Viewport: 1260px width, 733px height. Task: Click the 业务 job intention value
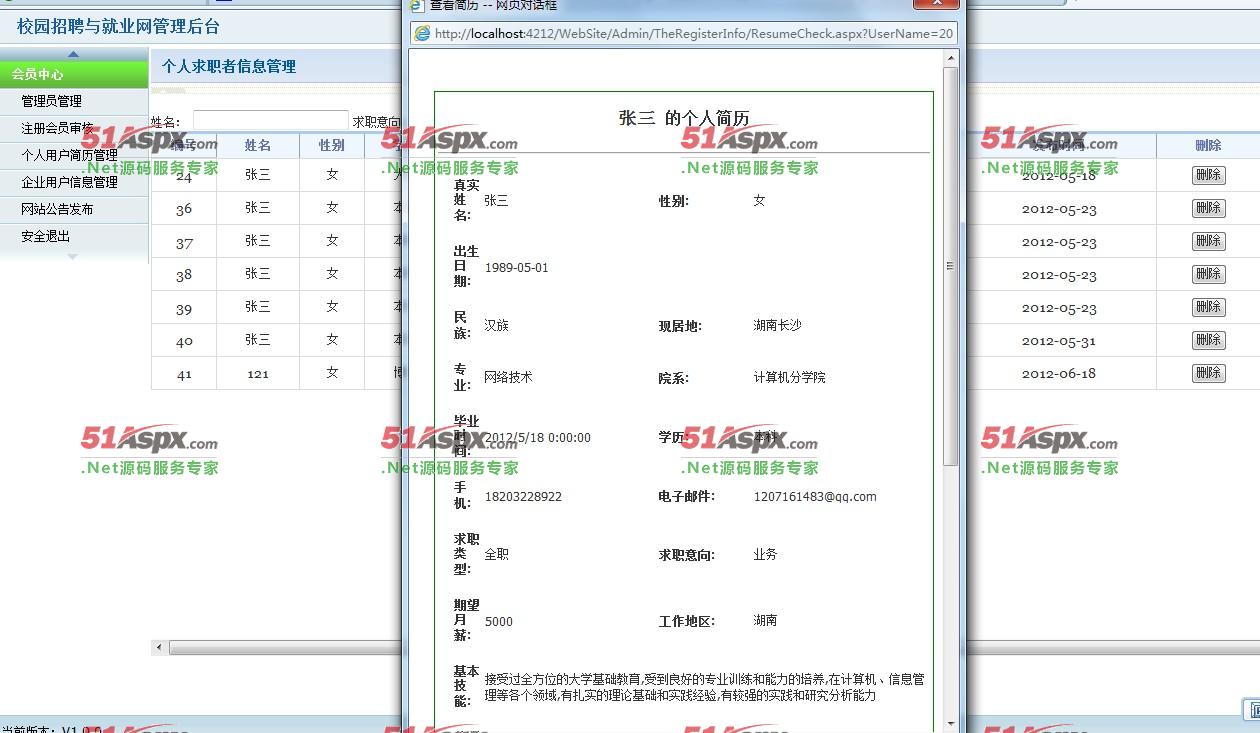click(x=766, y=553)
